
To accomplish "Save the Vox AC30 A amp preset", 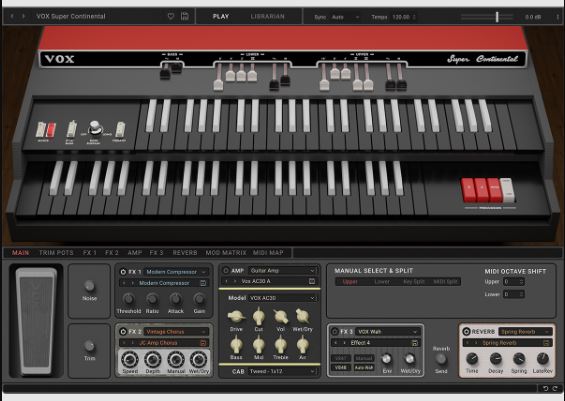I will click(x=312, y=281).
